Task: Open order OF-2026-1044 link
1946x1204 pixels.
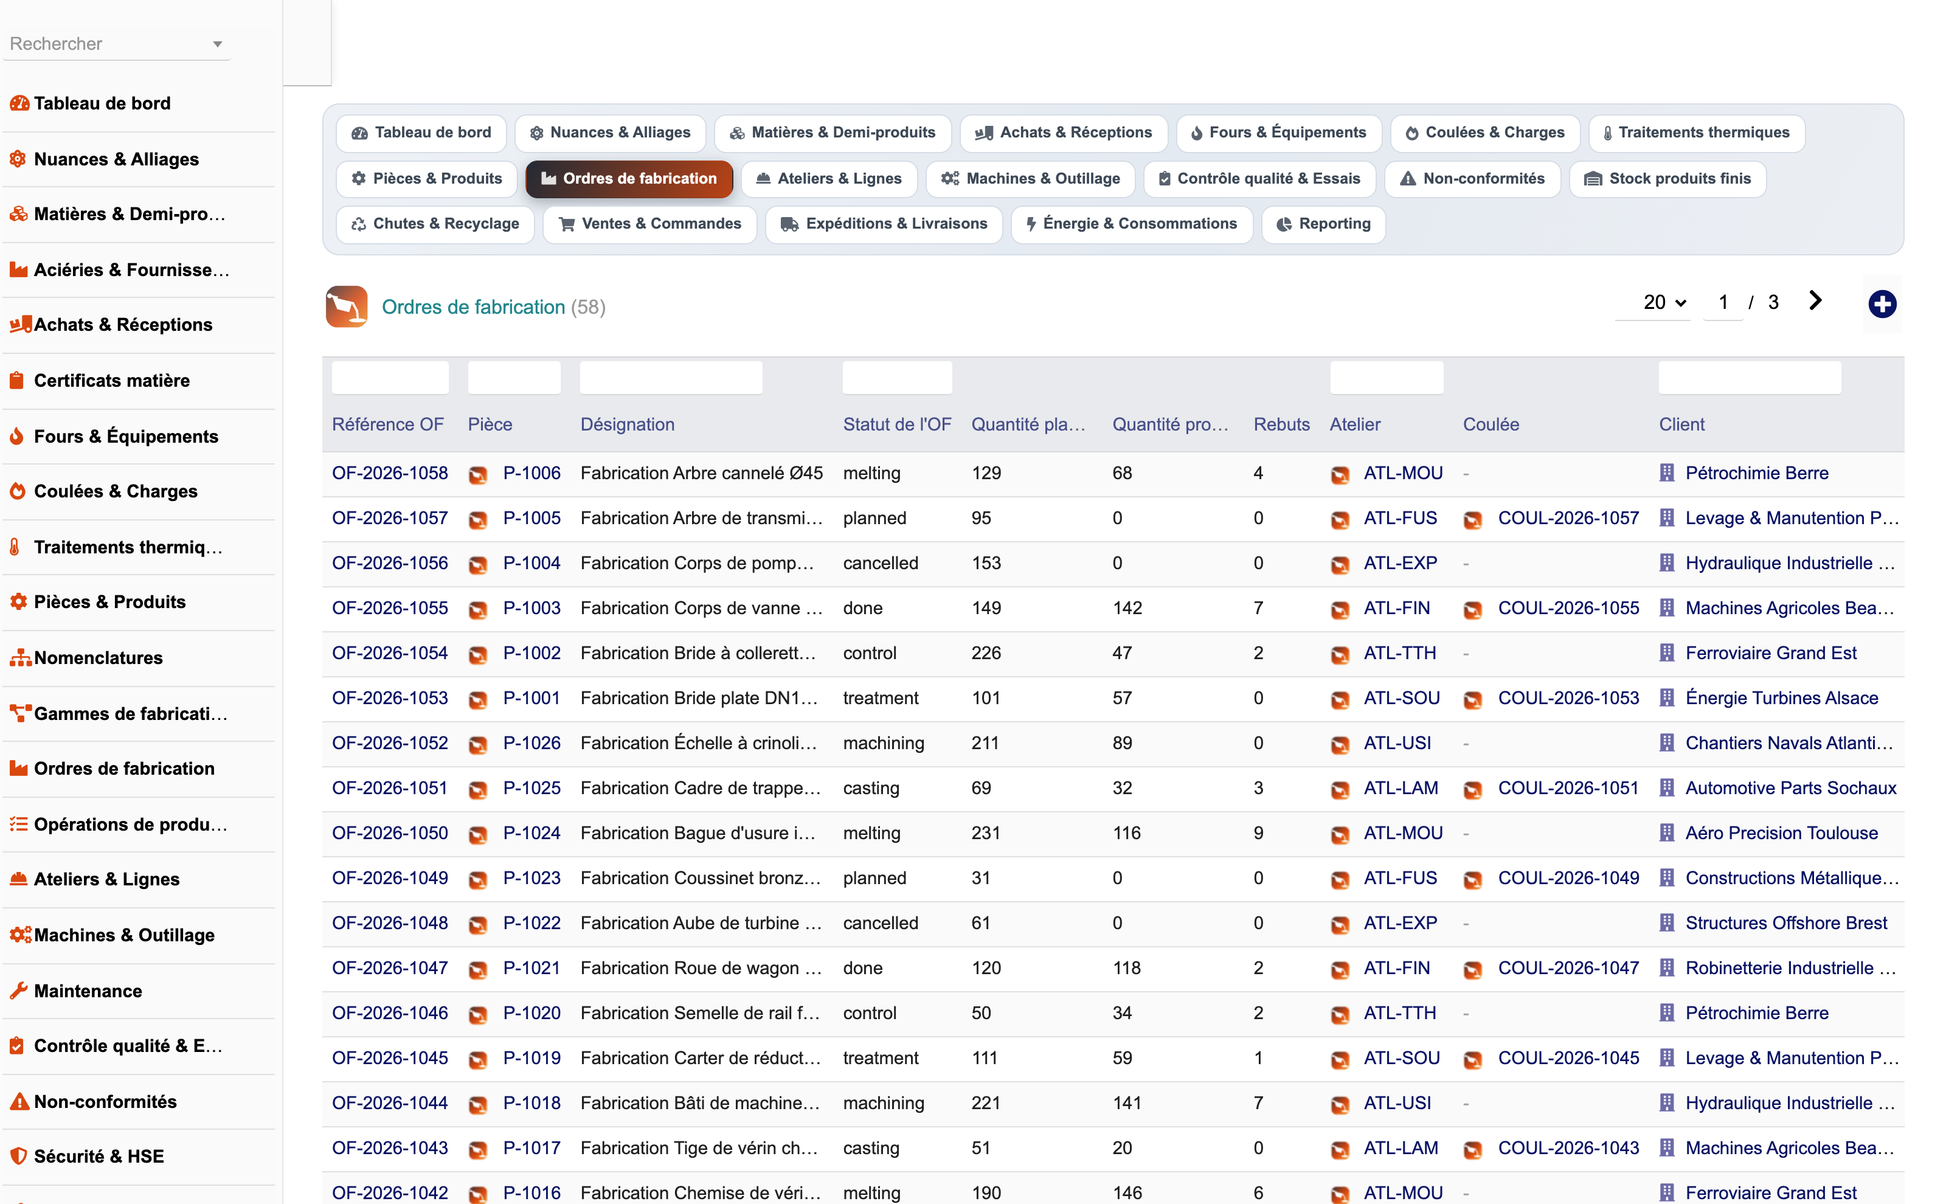Action: pyautogui.click(x=390, y=1103)
